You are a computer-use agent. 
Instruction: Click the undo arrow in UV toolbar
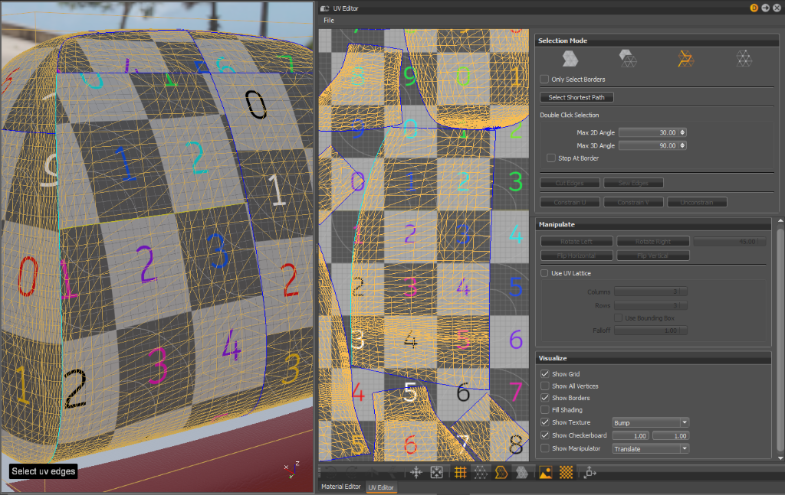click(330, 472)
